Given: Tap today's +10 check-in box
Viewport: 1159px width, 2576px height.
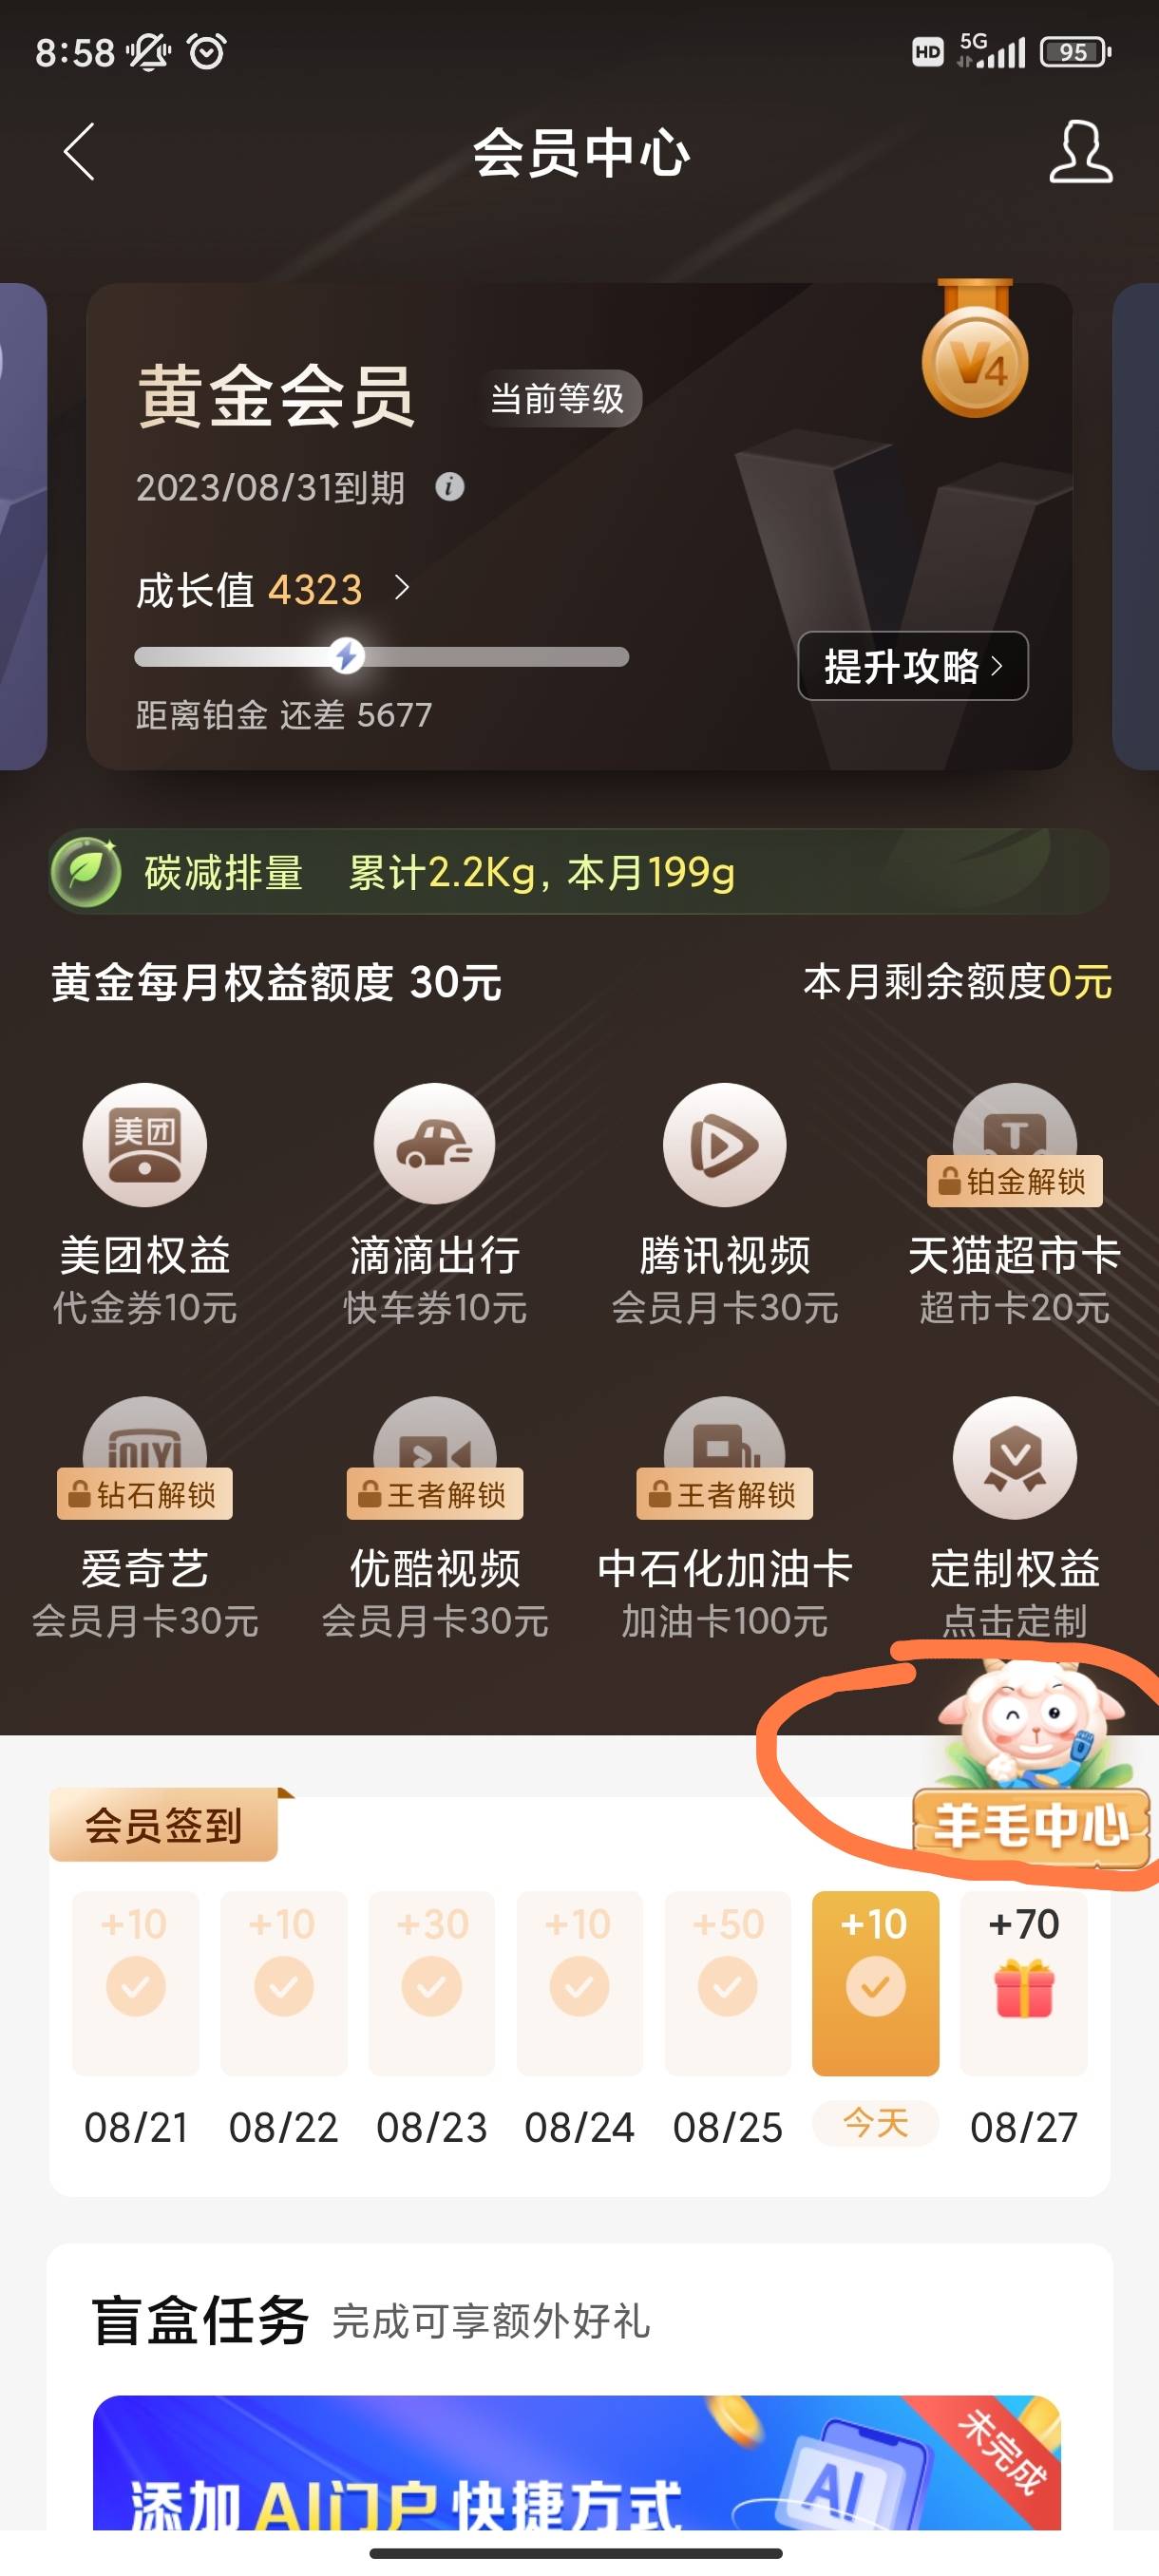Looking at the screenshot, I should point(875,1982).
